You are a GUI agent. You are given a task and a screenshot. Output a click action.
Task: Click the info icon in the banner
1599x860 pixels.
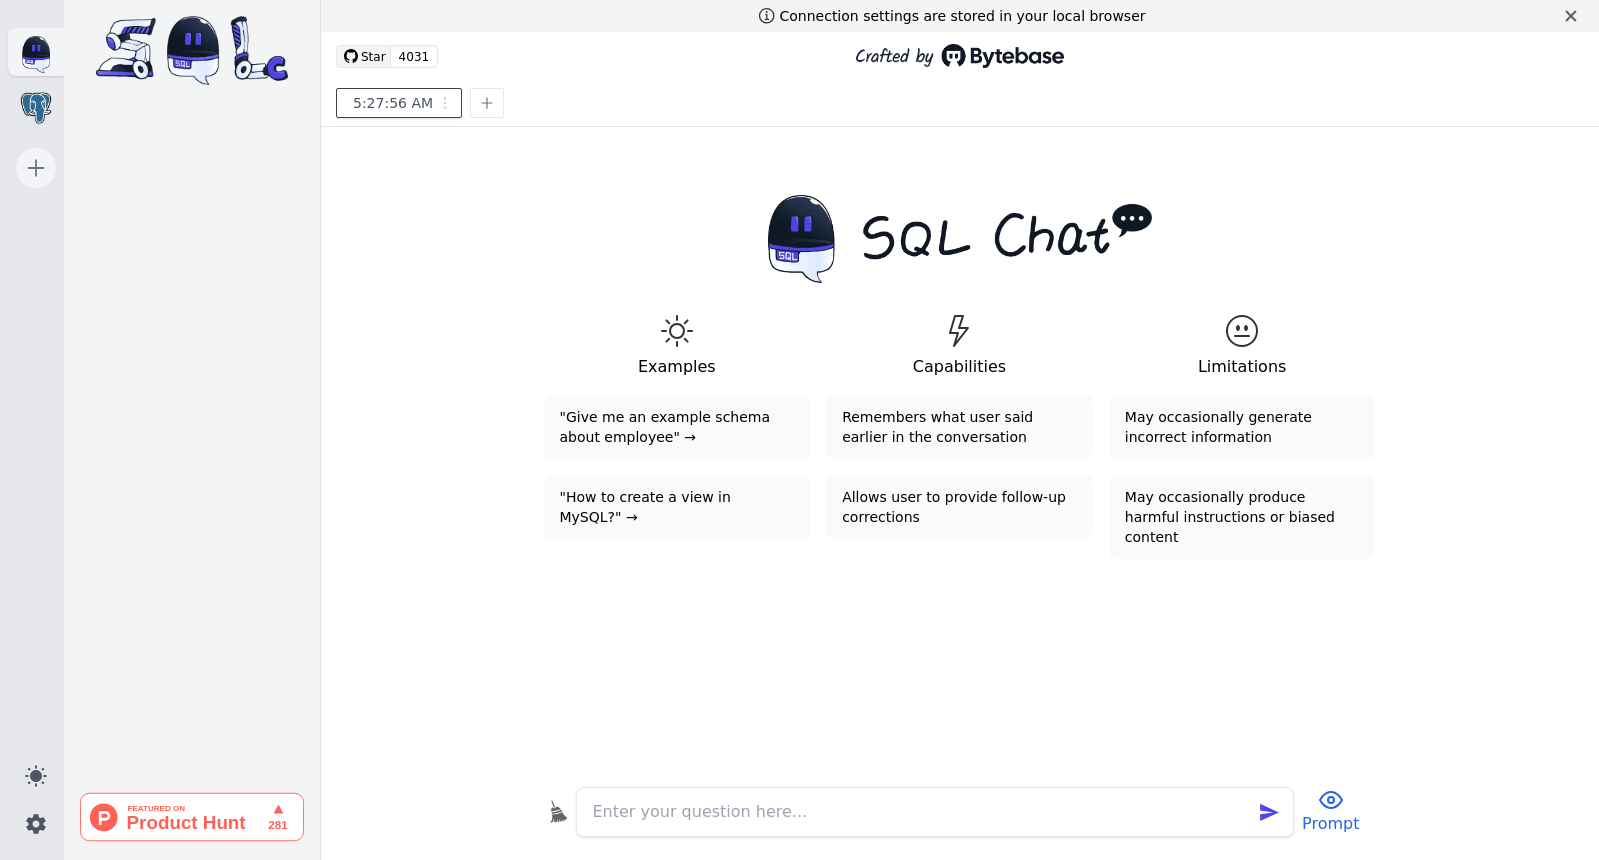click(x=767, y=16)
